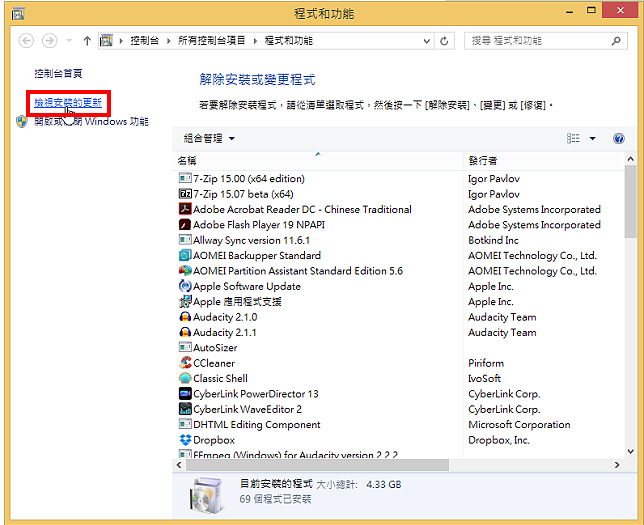Click the CyberLink PowerDirector 13 name
Screen dimensions: 644x525
pos(255,394)
